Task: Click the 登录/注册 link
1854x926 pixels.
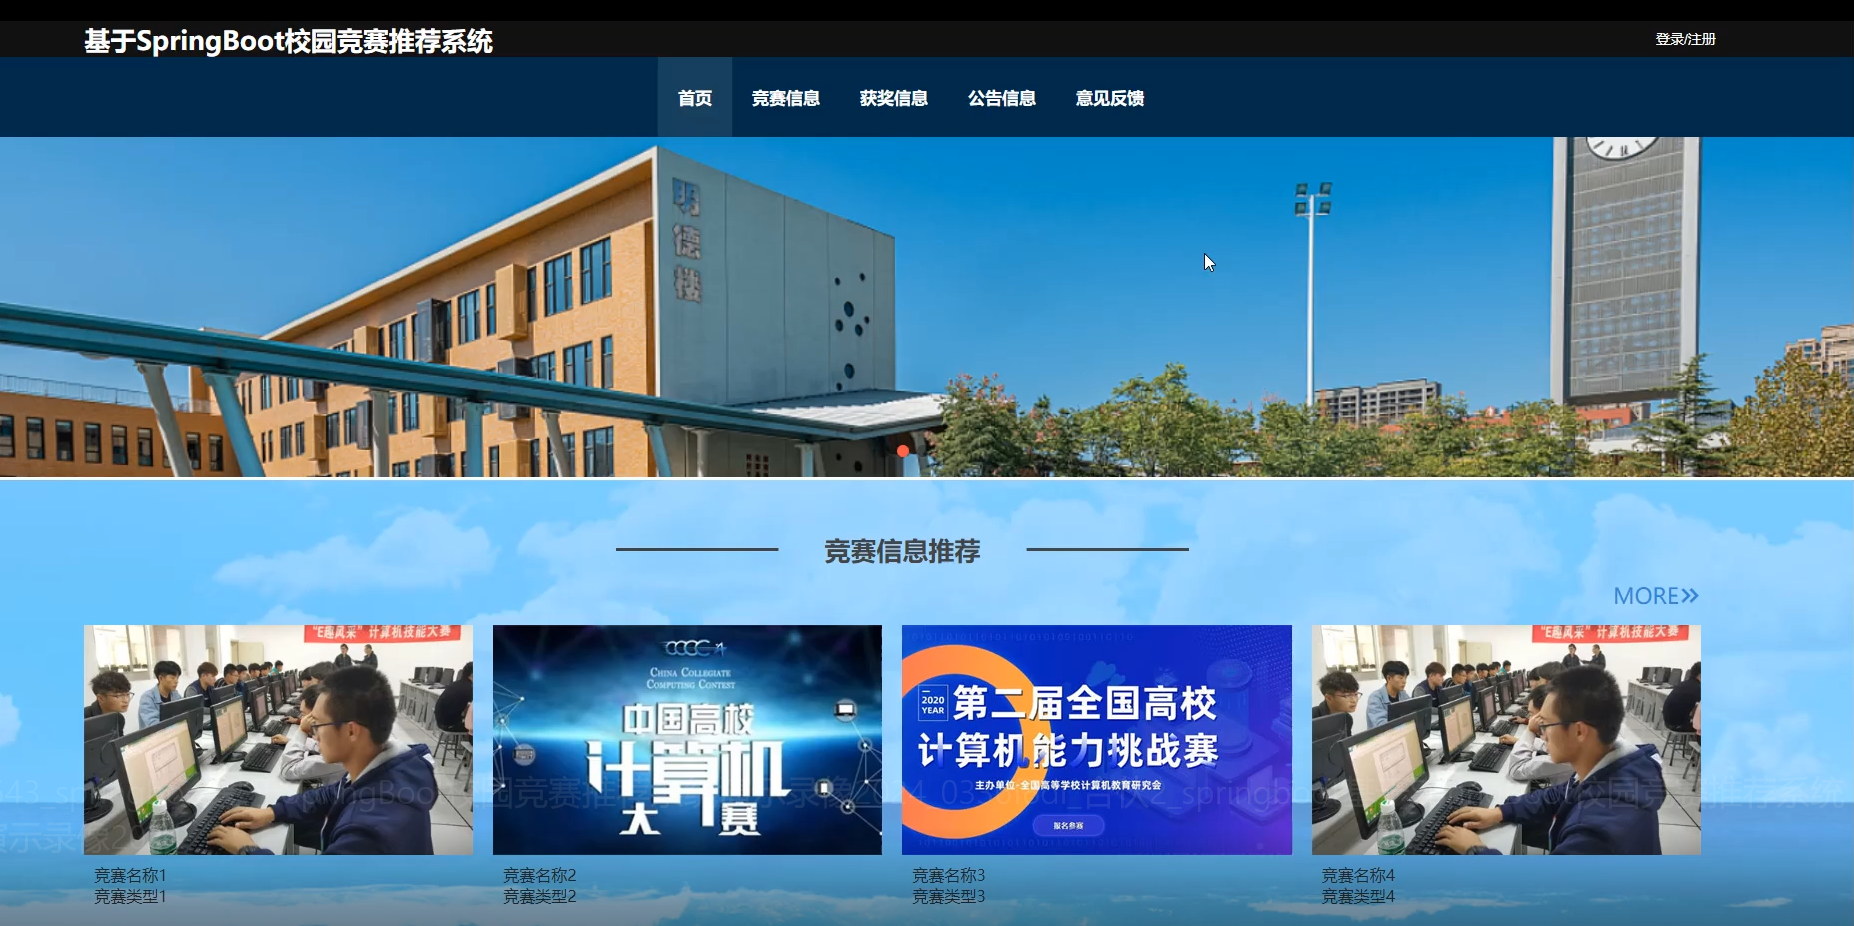Action: coord(1685,39)
